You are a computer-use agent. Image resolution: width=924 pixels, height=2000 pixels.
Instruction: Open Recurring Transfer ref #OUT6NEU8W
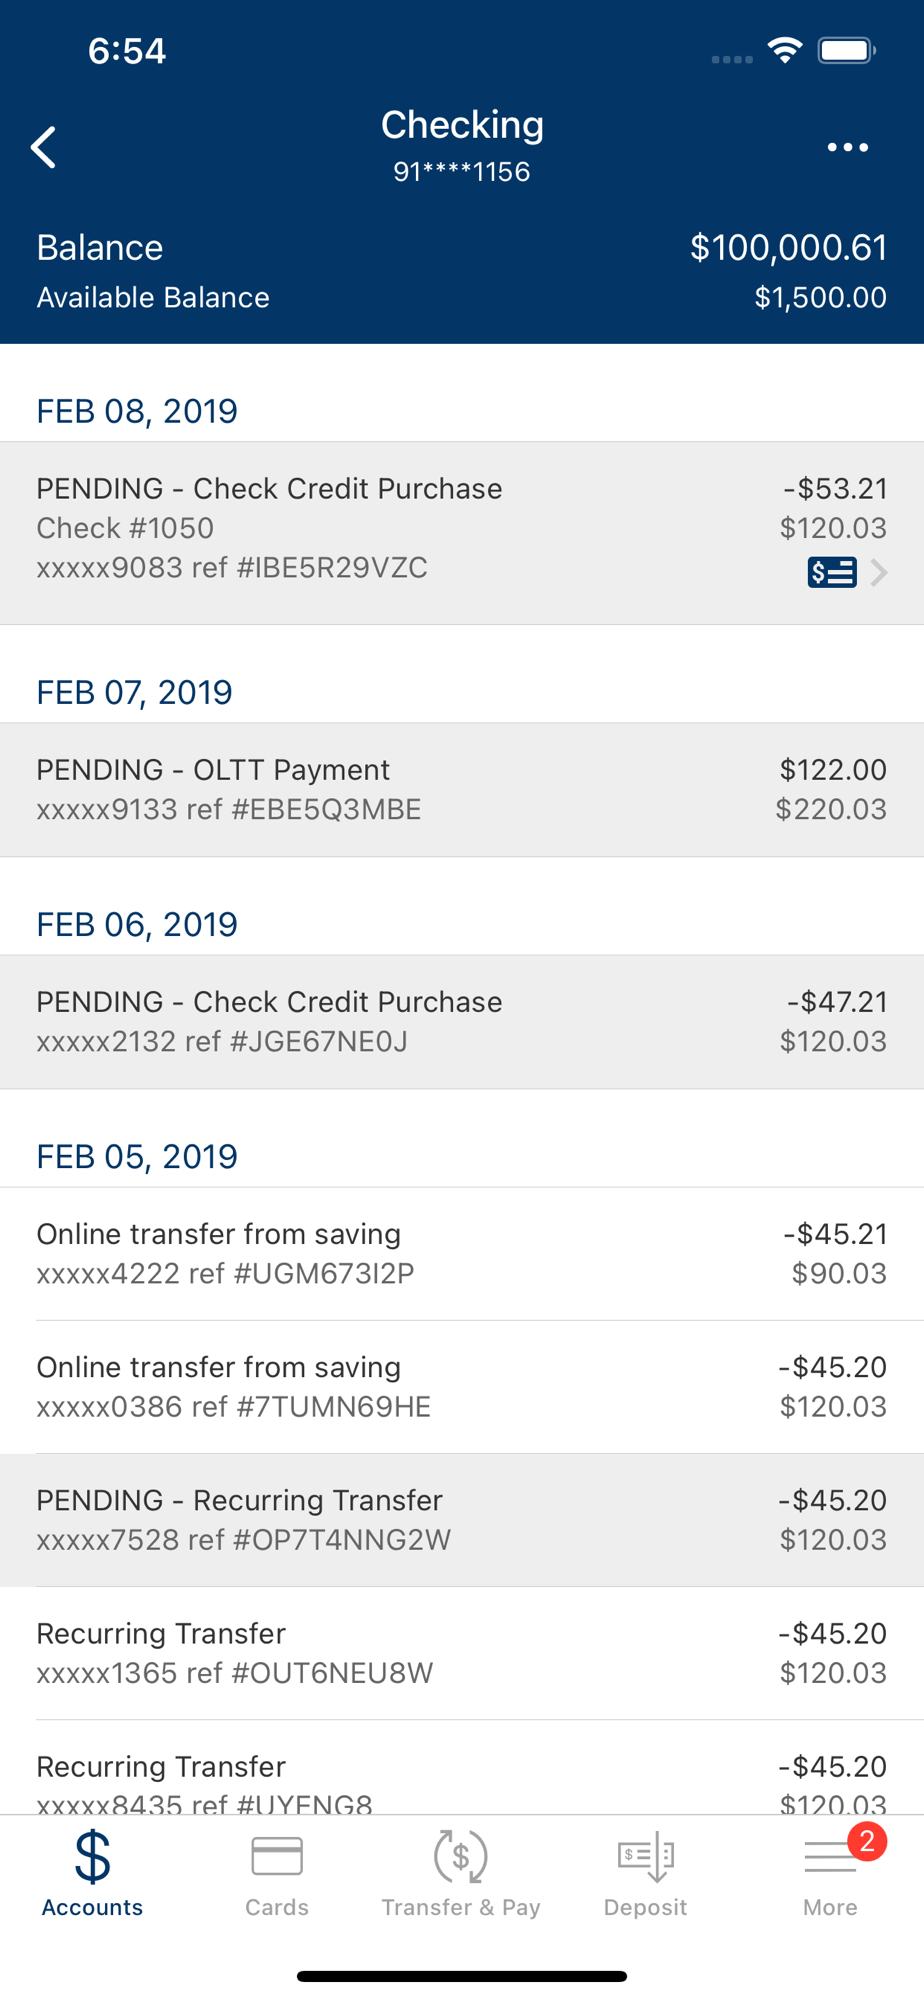pos(460,1652)
